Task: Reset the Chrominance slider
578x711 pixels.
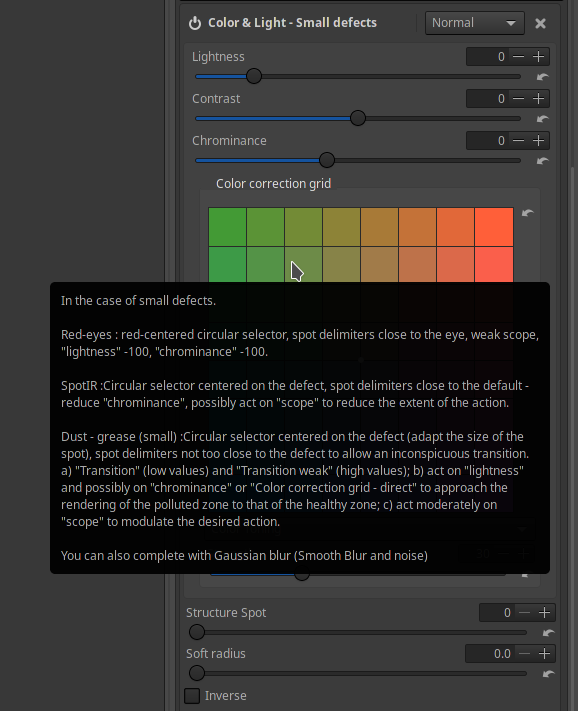Action: pos(543,161)
